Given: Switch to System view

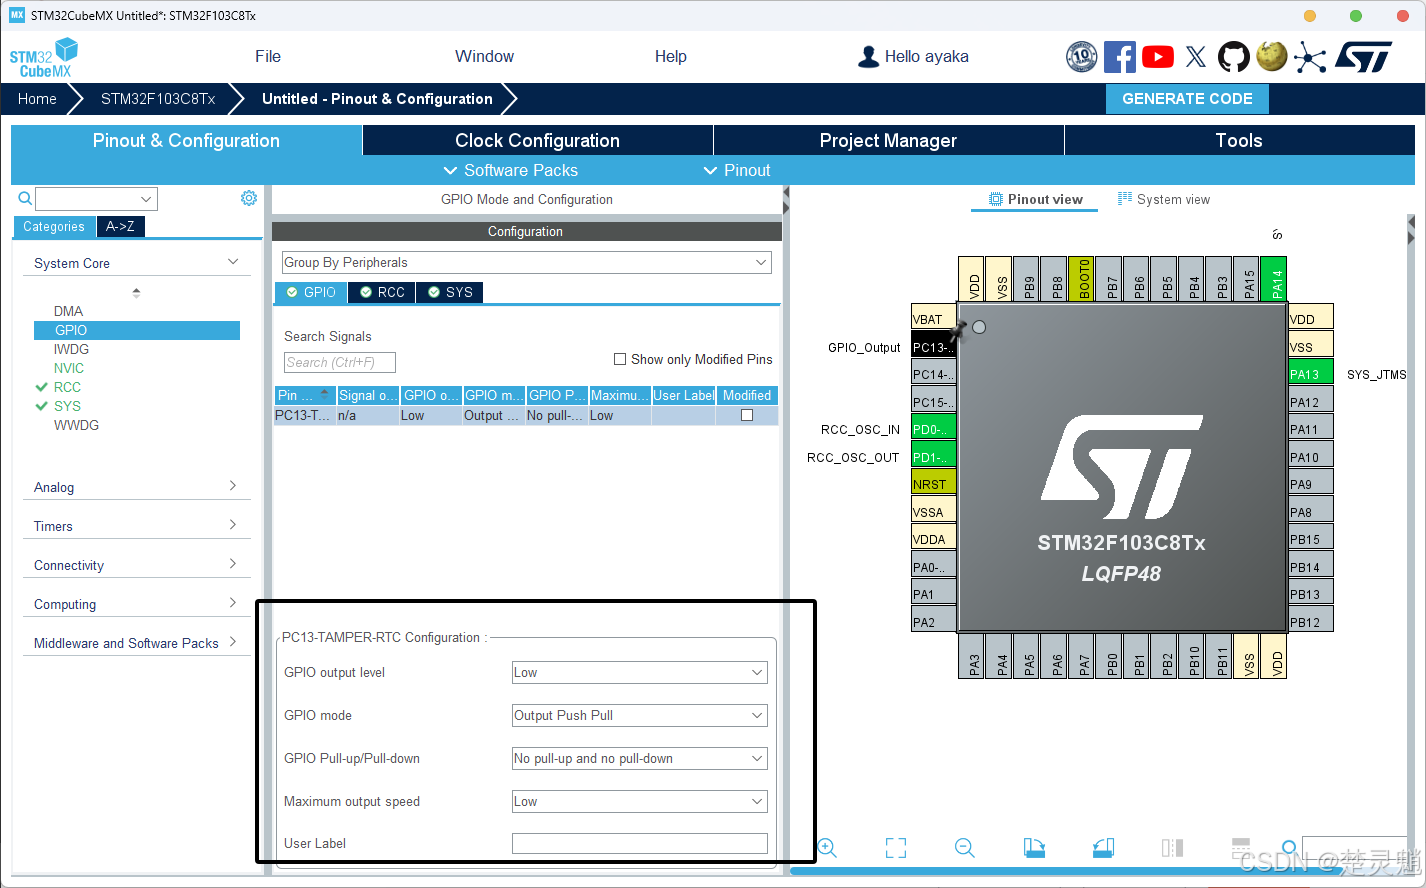Looking at the screenshot, I should tap(1164, 199).
